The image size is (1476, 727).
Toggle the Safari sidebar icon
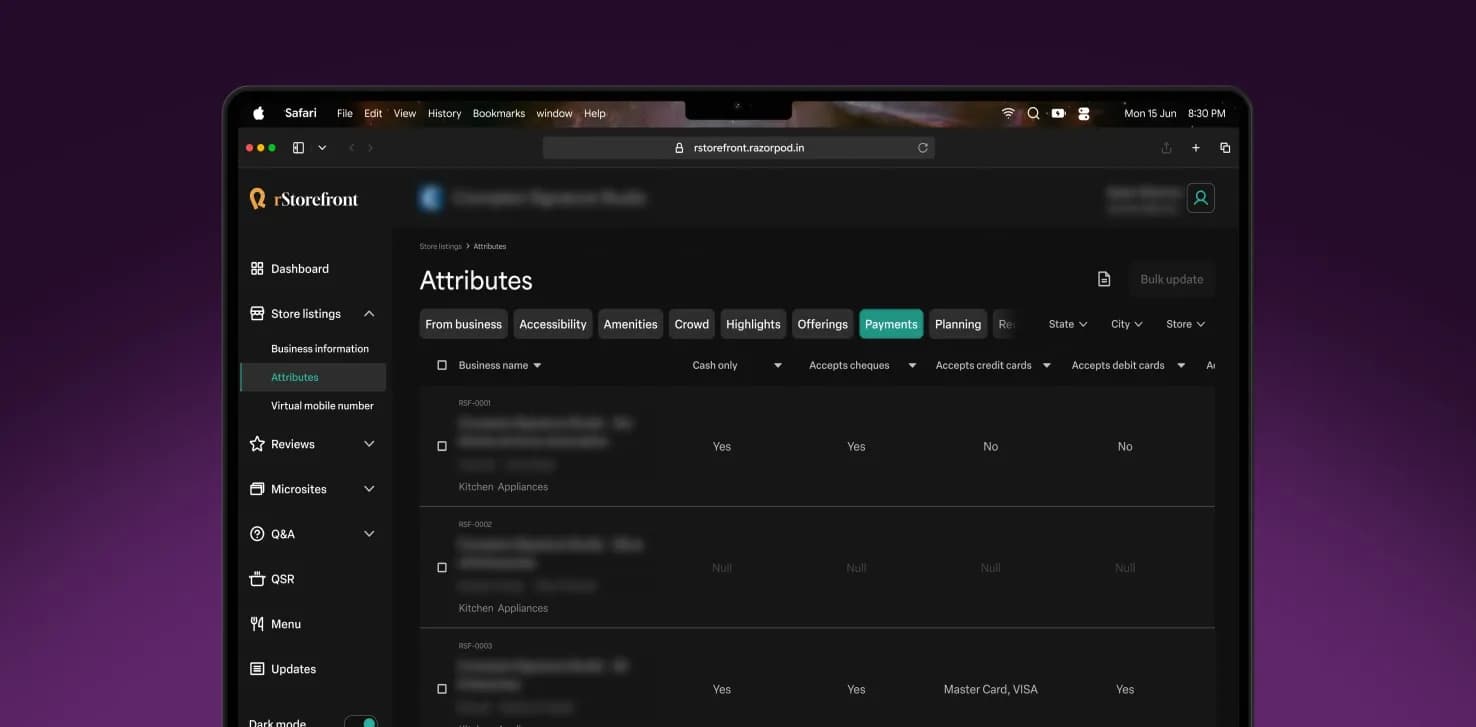[298, 147]
